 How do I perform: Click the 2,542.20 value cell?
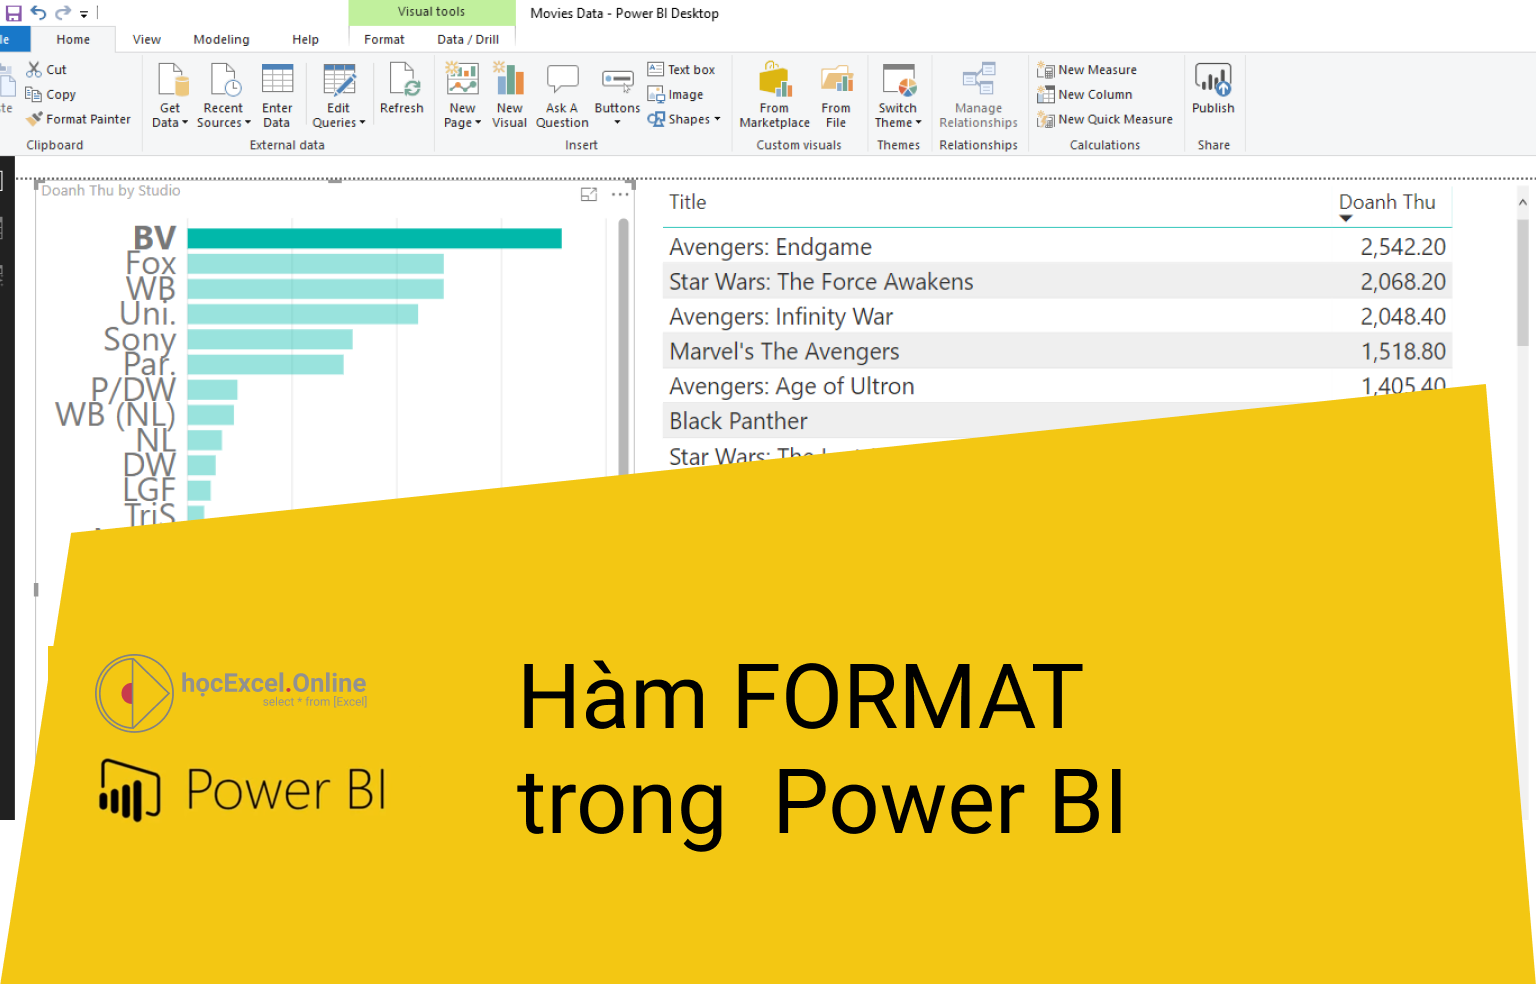[x=1402, y=247]
